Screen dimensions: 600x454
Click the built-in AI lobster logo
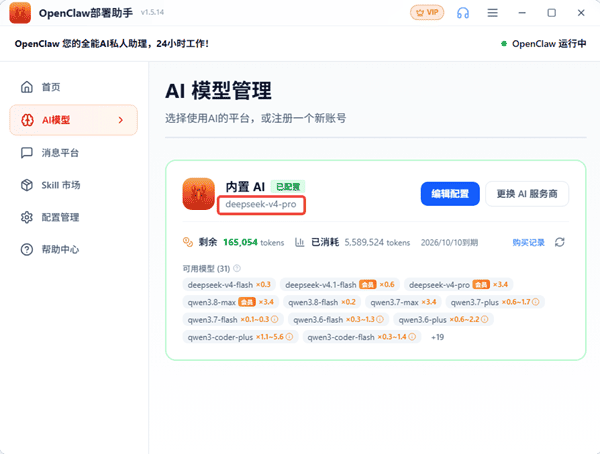coord(199,194)
